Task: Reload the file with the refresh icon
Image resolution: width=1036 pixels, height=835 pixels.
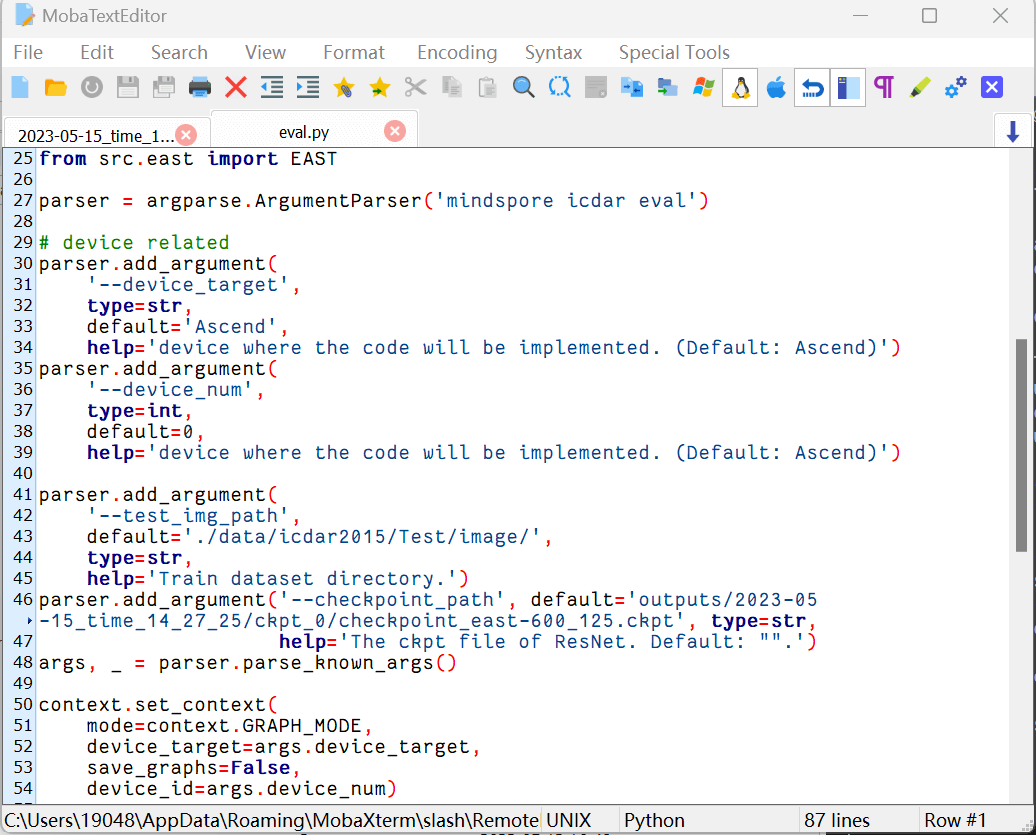Action: coord(92,87)
